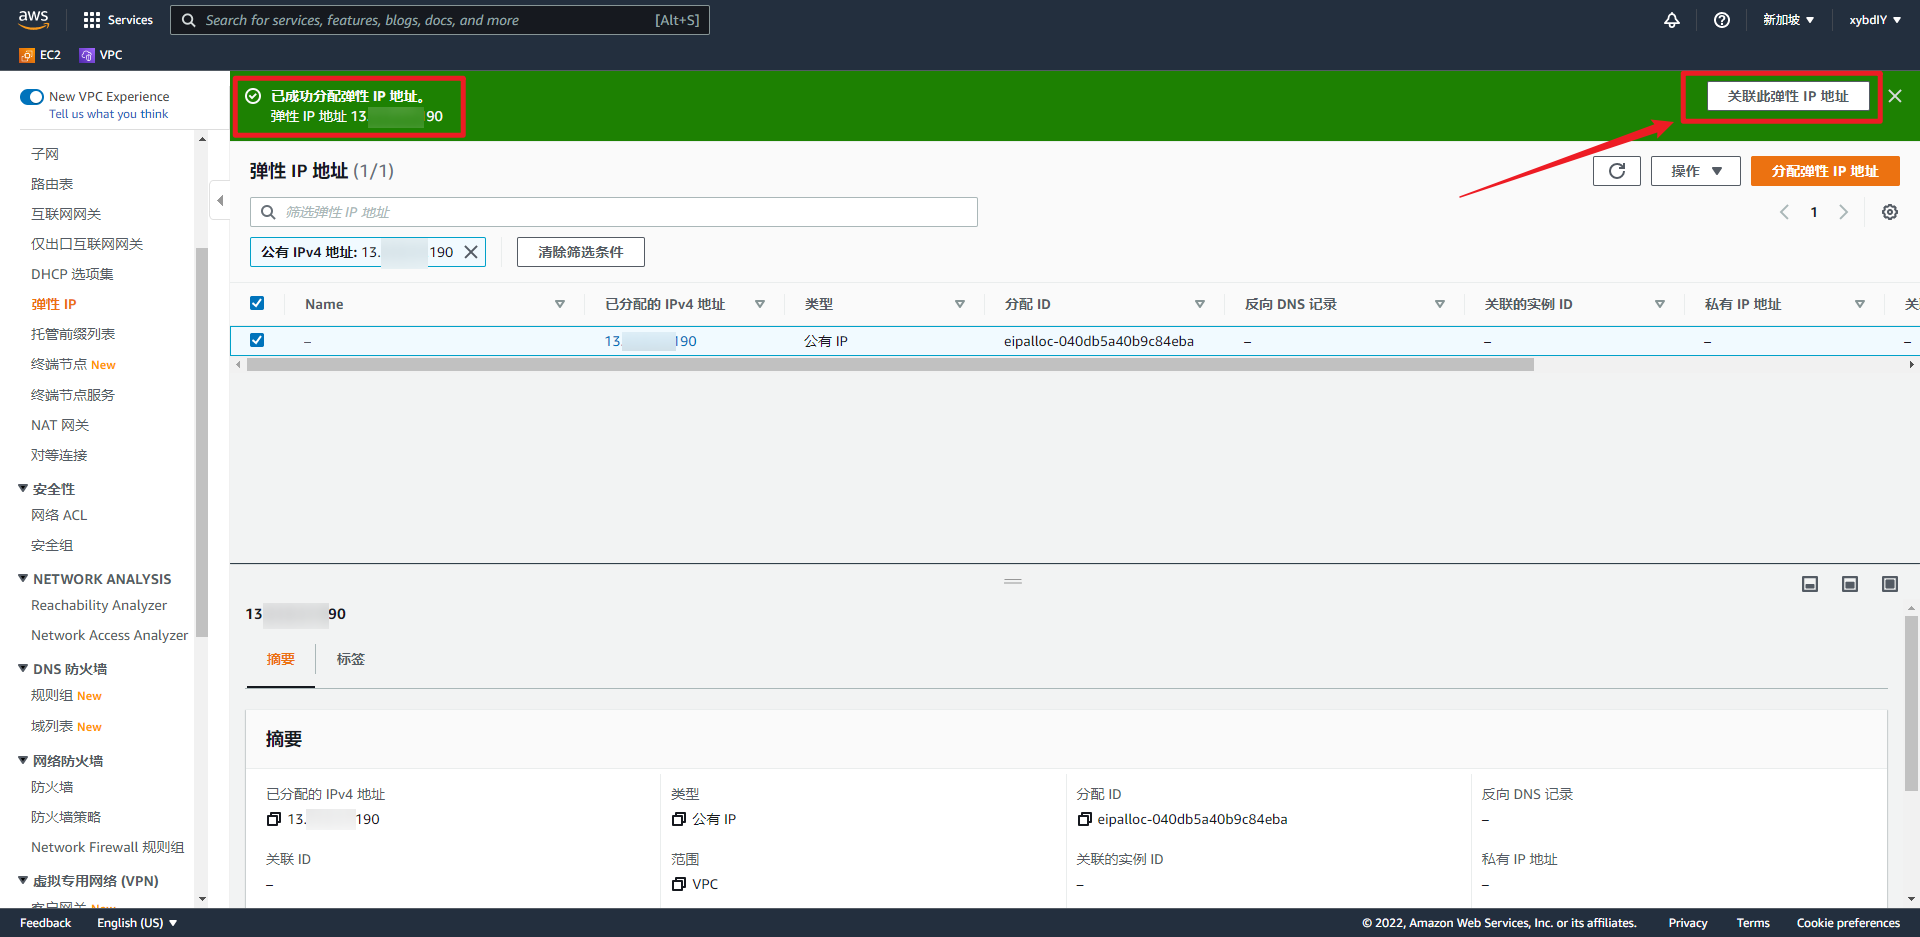
Task: Sort by 反向 DNS 记录 column
Action: pos(1440,304)
